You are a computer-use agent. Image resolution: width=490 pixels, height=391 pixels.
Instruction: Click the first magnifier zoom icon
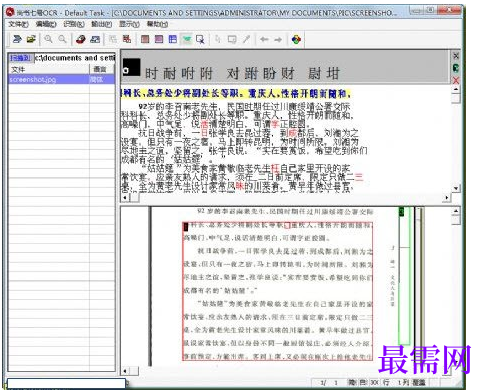click(48, 39)
